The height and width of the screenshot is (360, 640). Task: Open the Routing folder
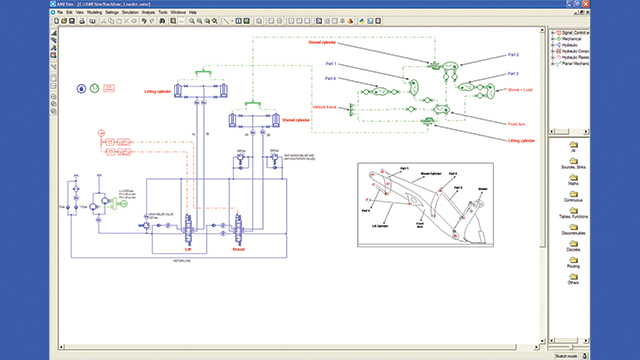point(573,262)
